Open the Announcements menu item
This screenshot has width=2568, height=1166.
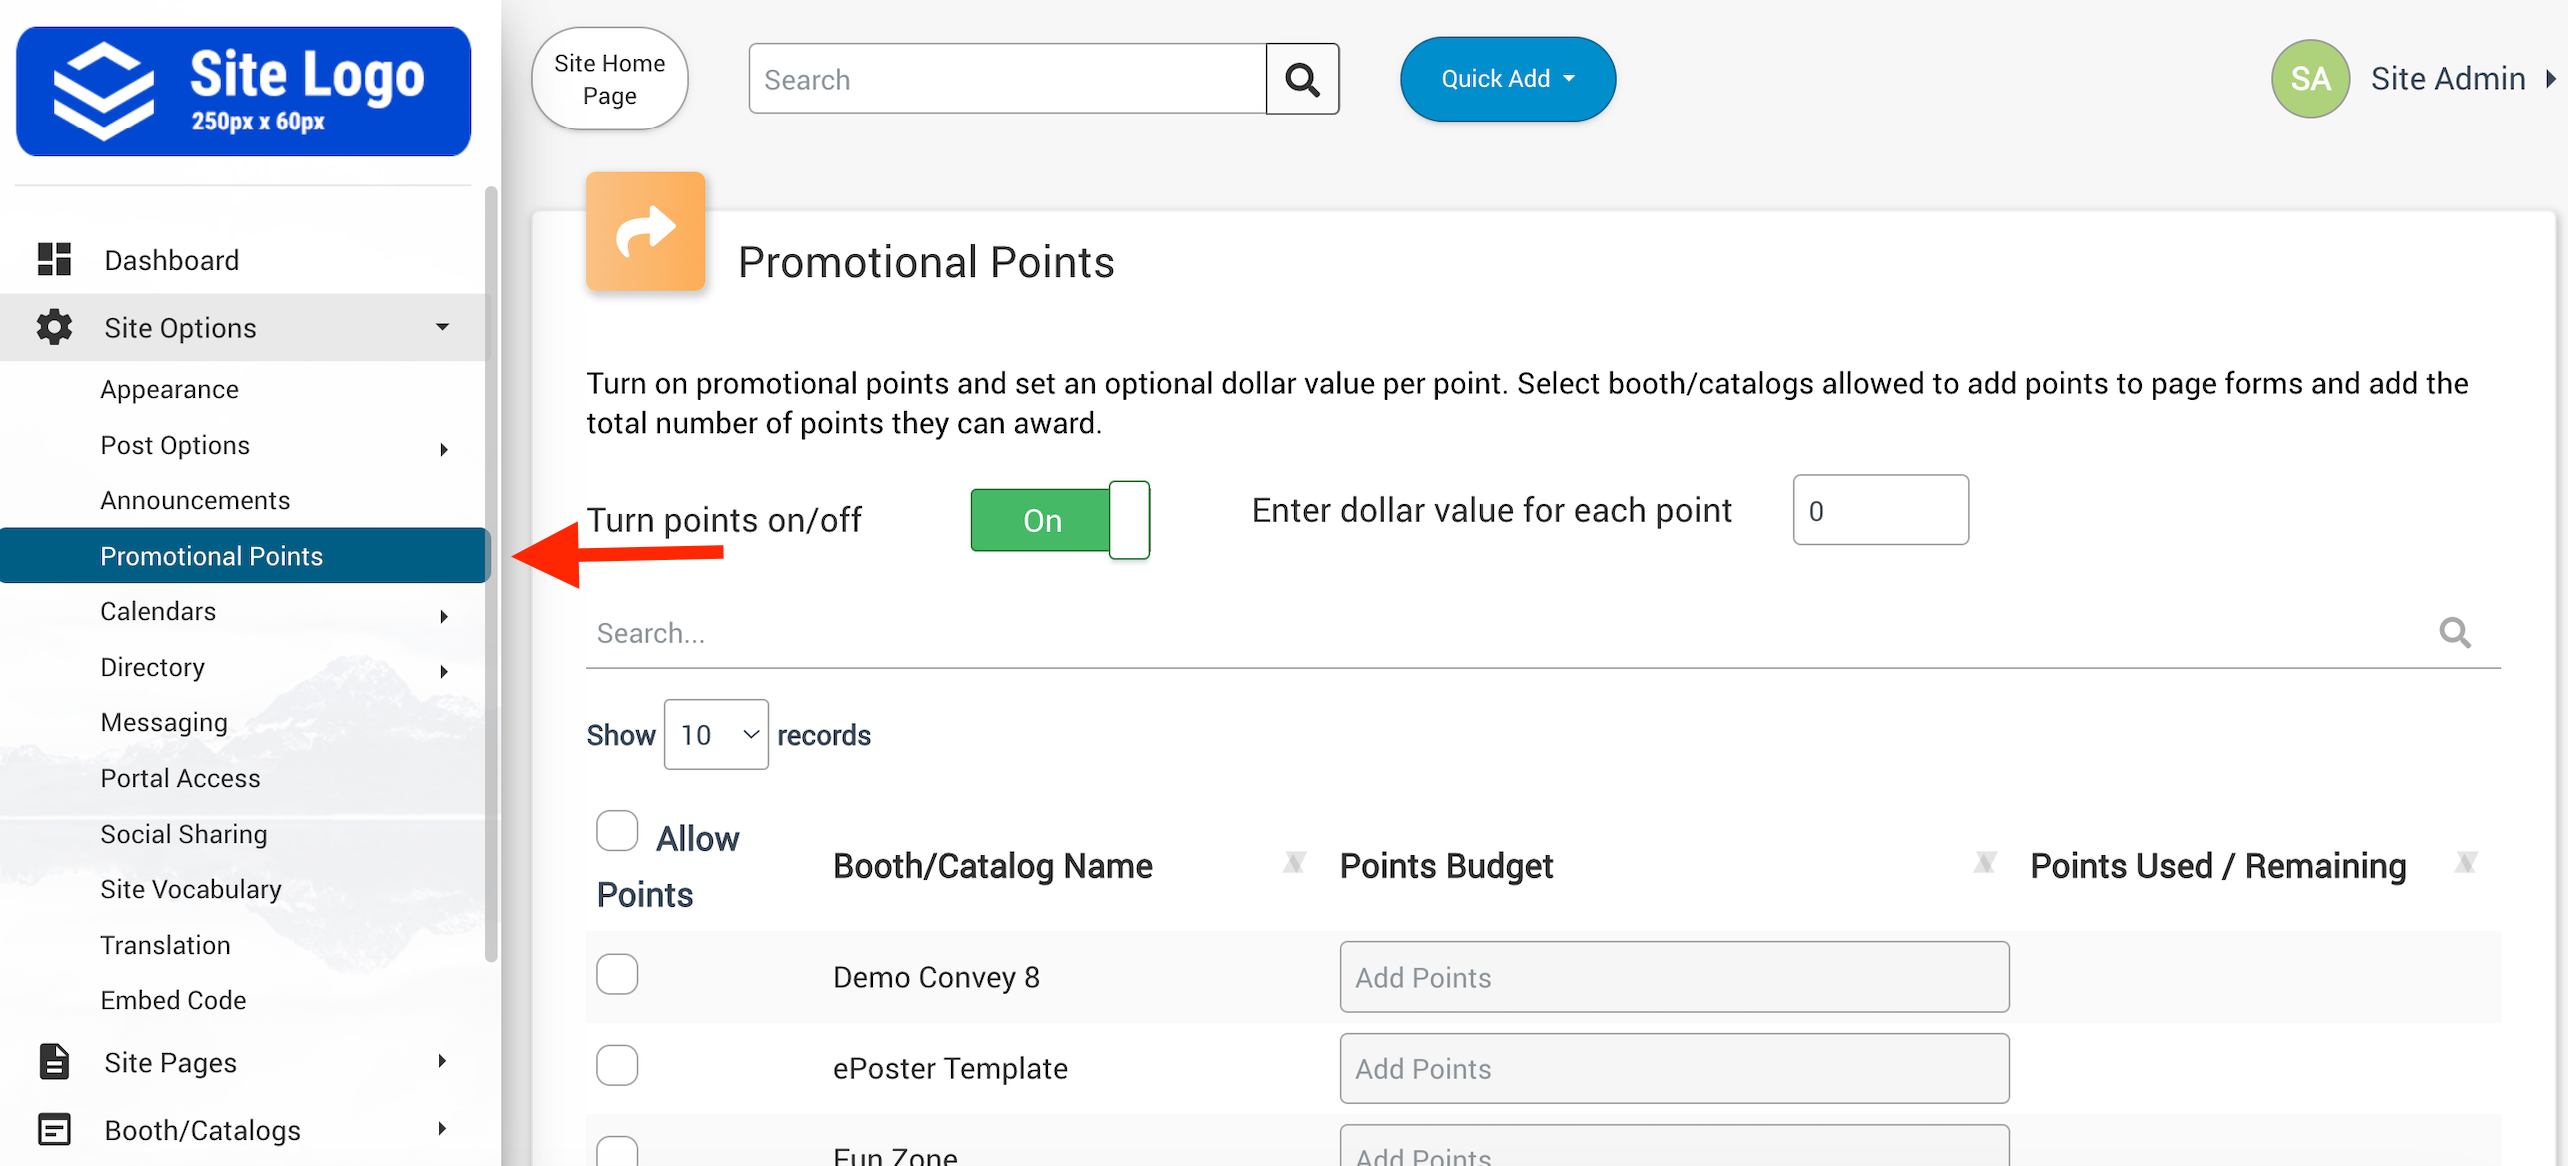(x=195, y=500)
